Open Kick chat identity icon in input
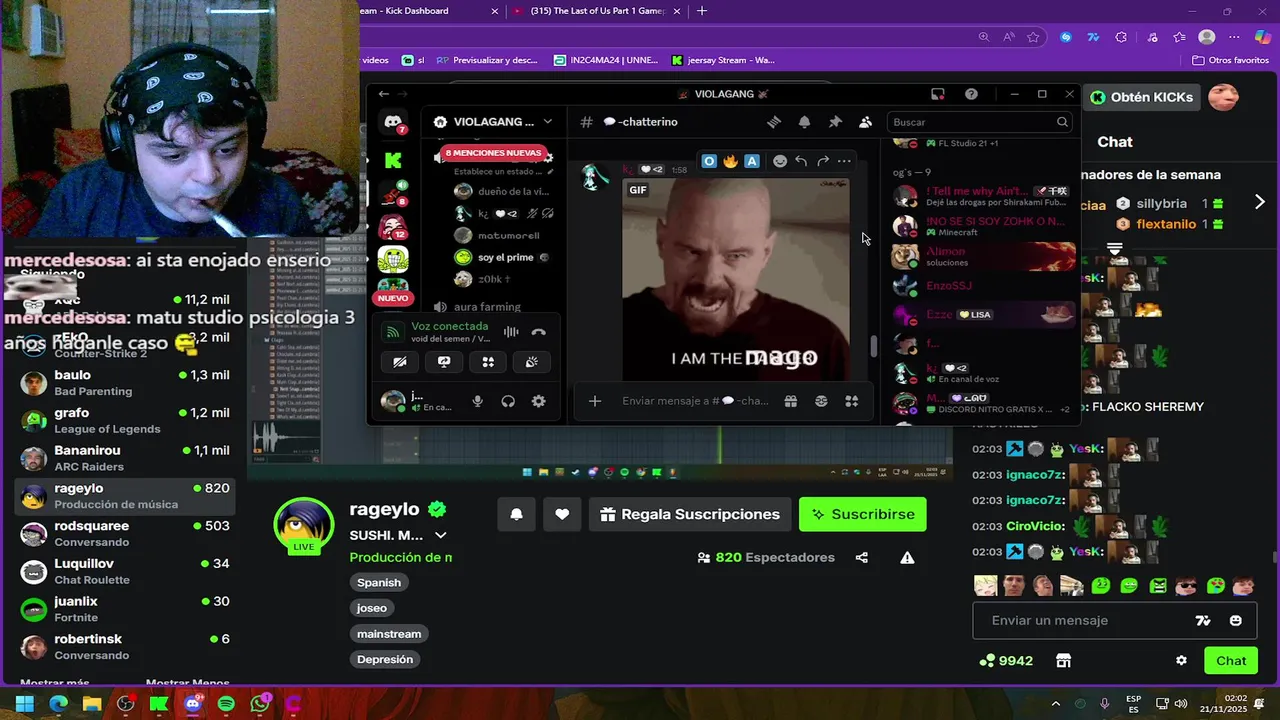The width and height of the screenshot is (1280, 720). 1203,620
